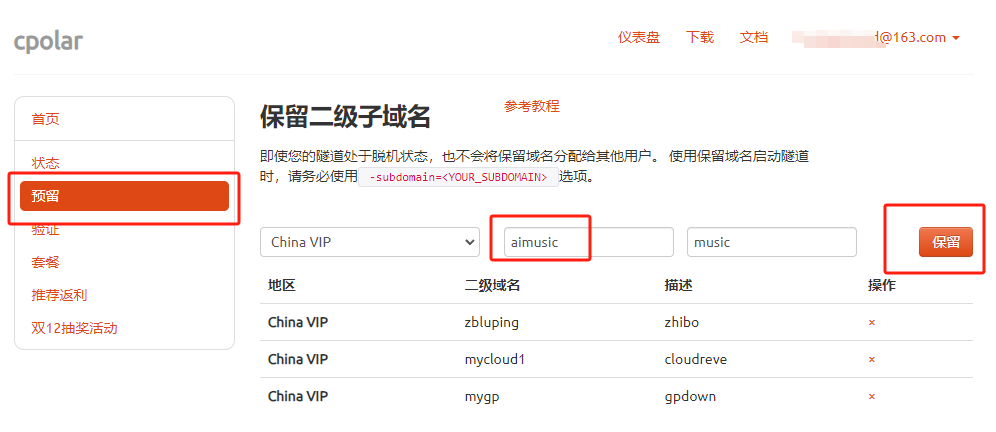Expand the 163.com account menu

tap(877, 37)
